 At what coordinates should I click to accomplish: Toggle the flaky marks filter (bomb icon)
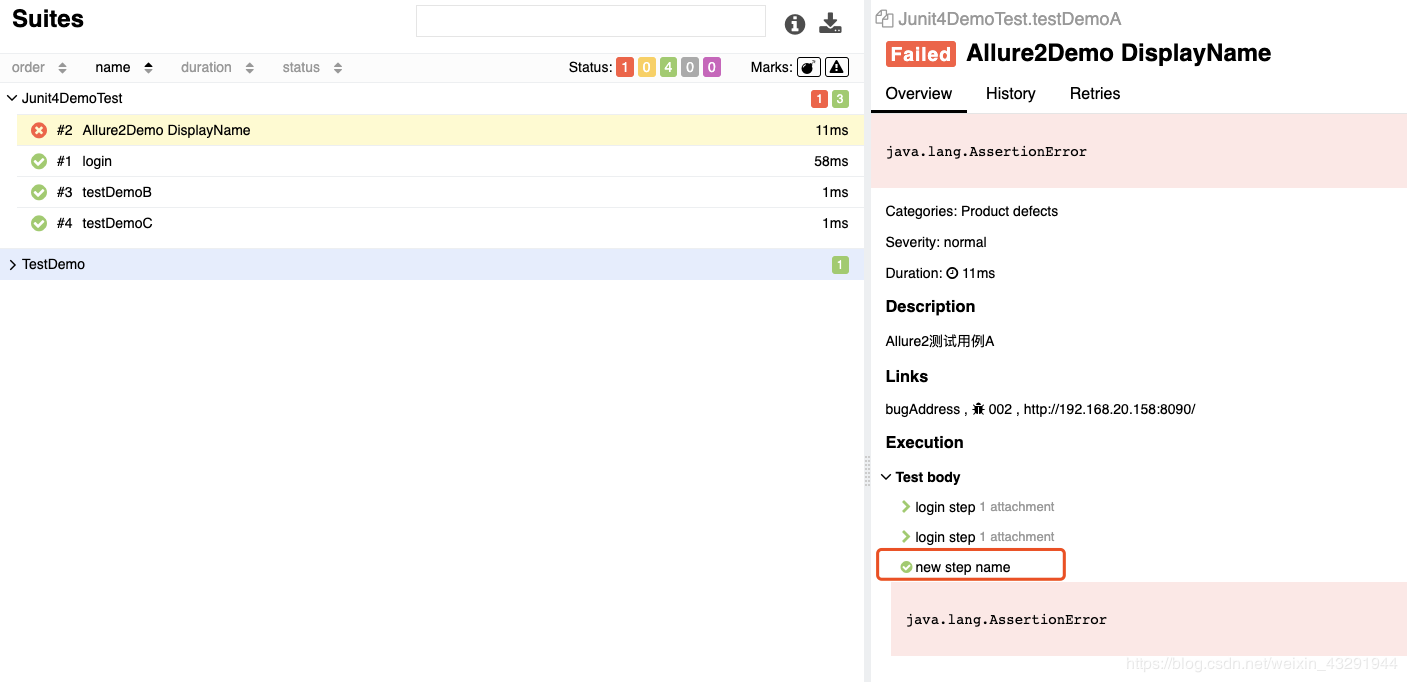click(x=809, y=67)
